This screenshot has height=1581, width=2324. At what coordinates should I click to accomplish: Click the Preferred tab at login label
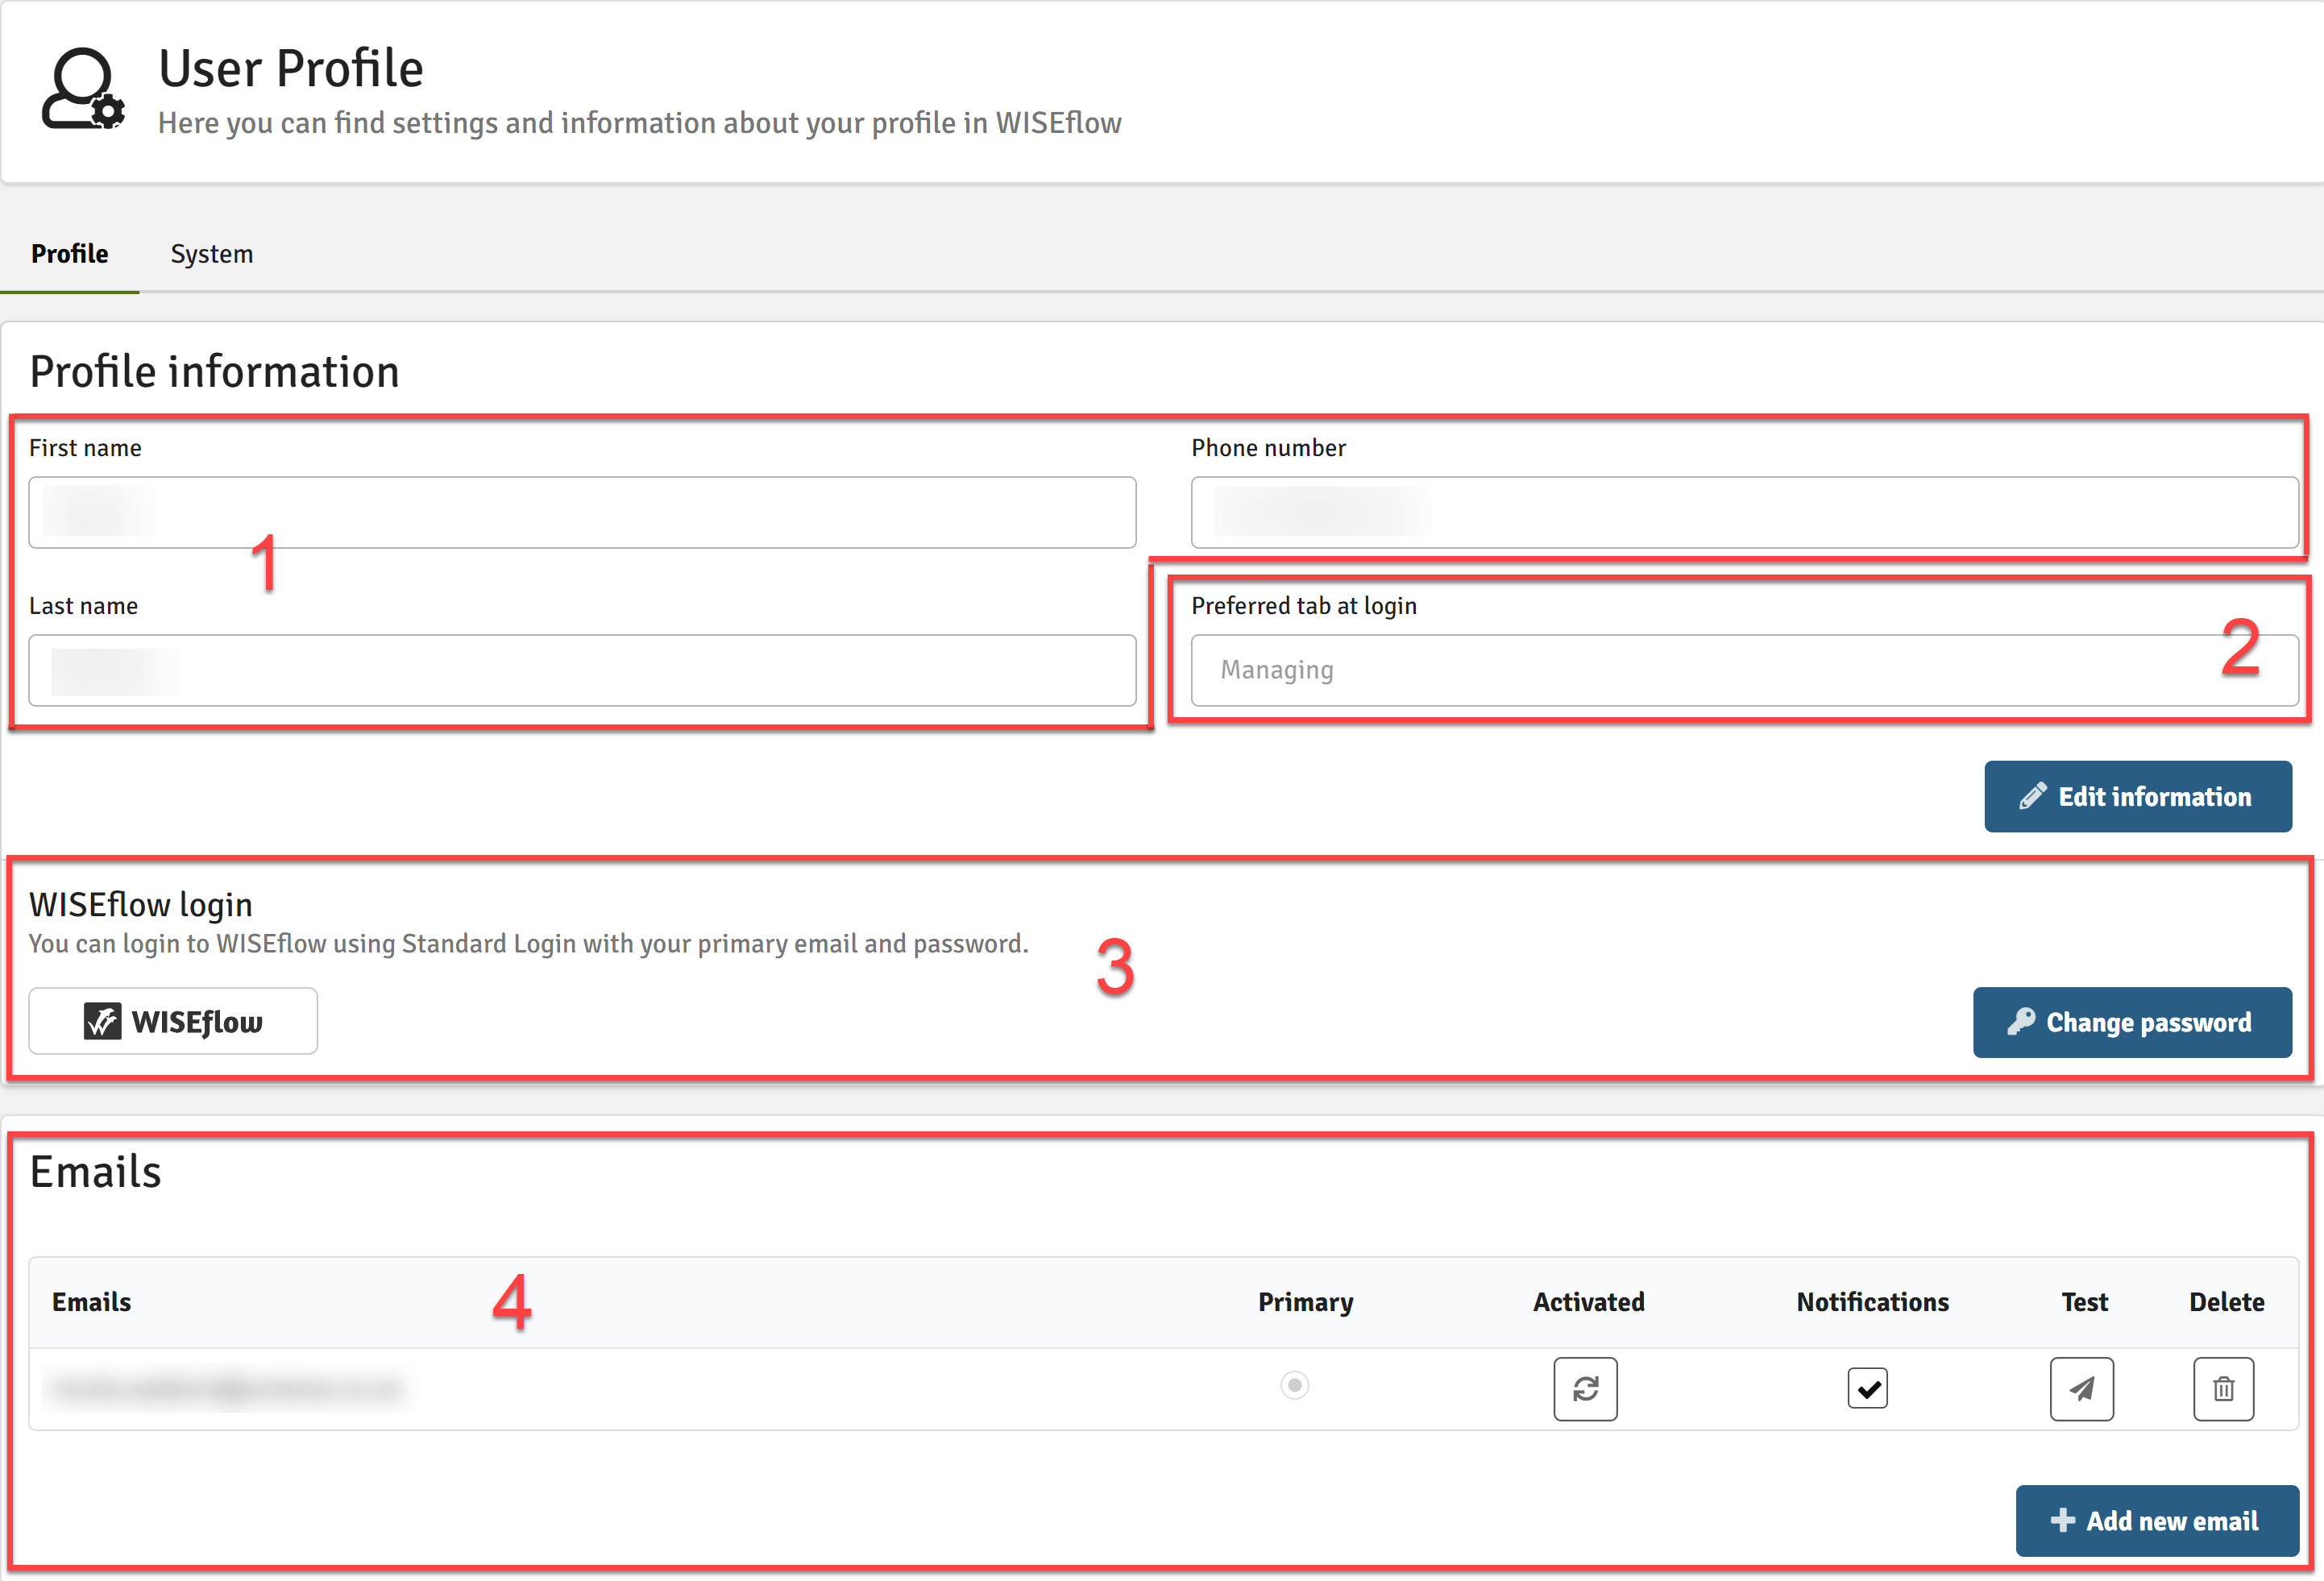[1303, 606]
